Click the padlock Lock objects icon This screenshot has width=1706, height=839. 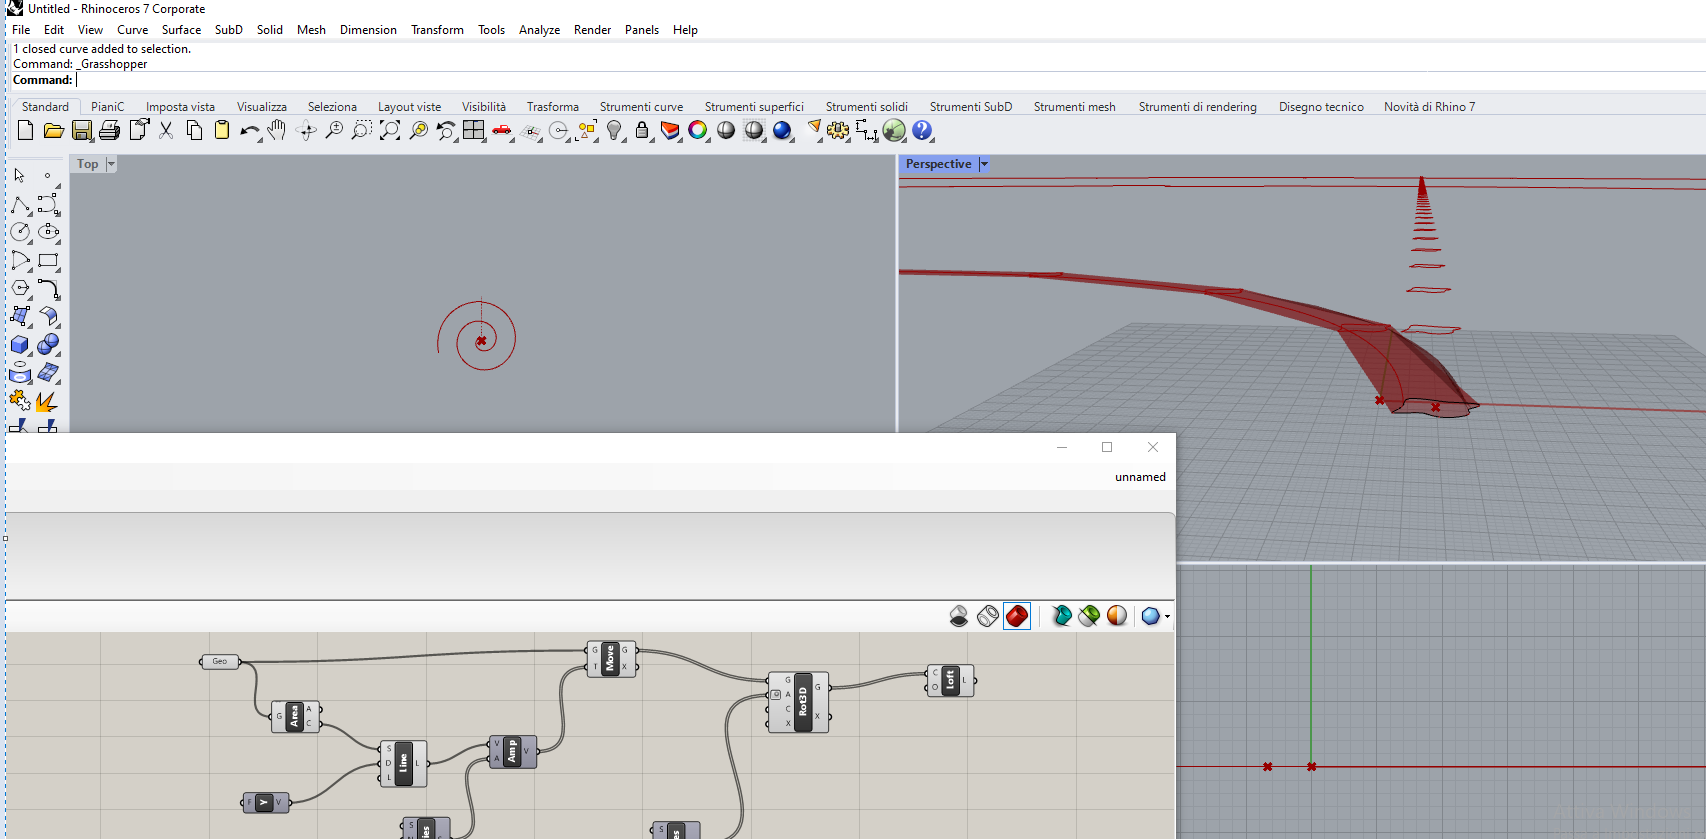pyautogui.click(x=642, y=130)
